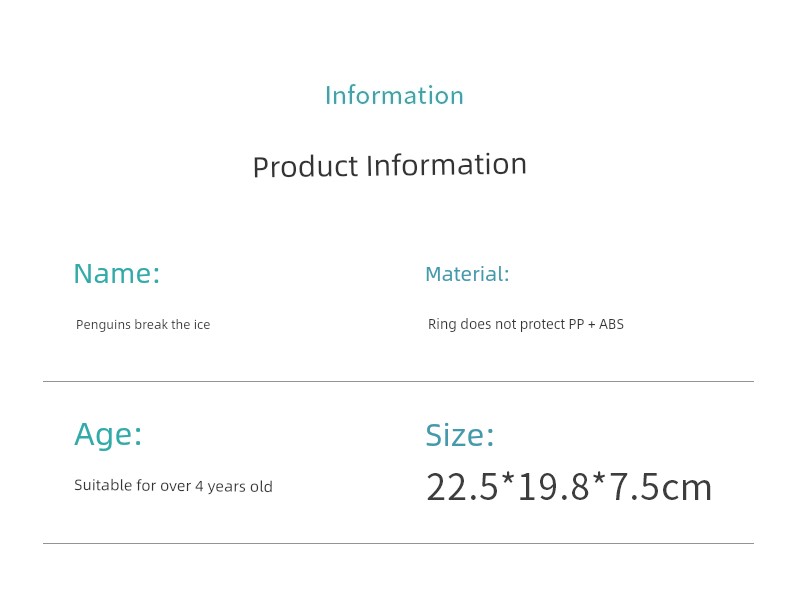Click the "7.5cm" dimension value
Screen dimensions: 790x594
pyautogui.click(x=660, y=488)
